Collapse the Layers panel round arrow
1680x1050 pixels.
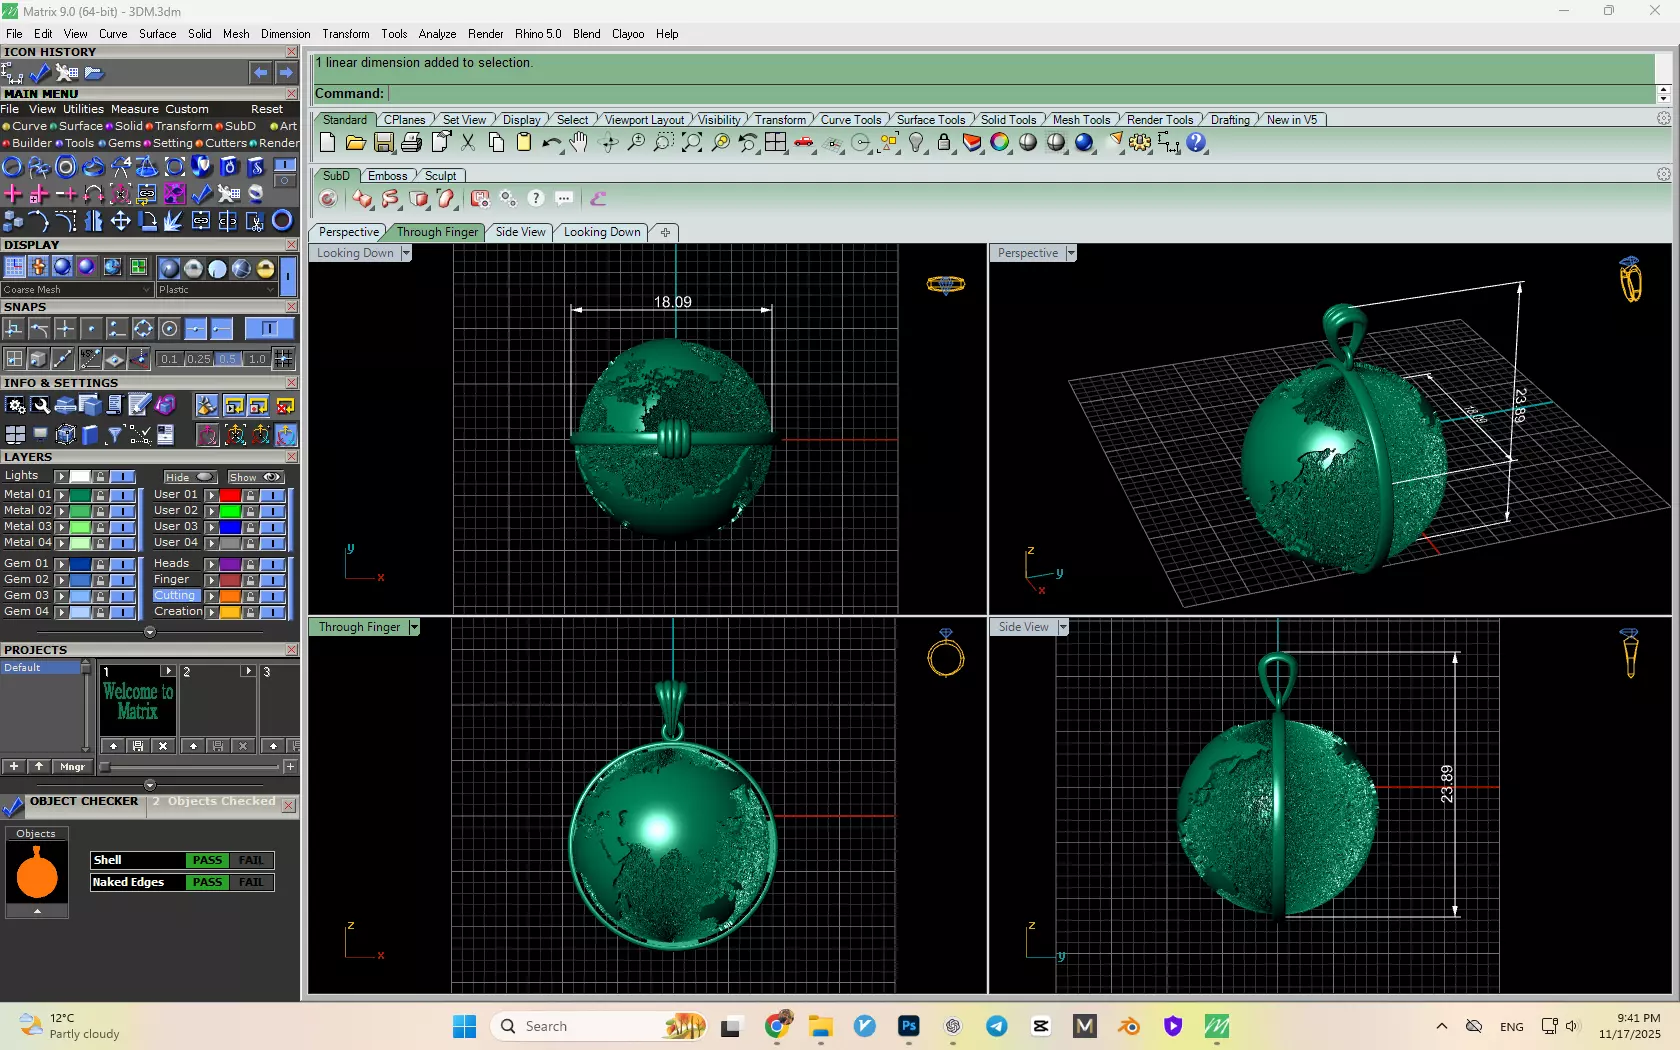pyautogui.click(x=150, y=632)
